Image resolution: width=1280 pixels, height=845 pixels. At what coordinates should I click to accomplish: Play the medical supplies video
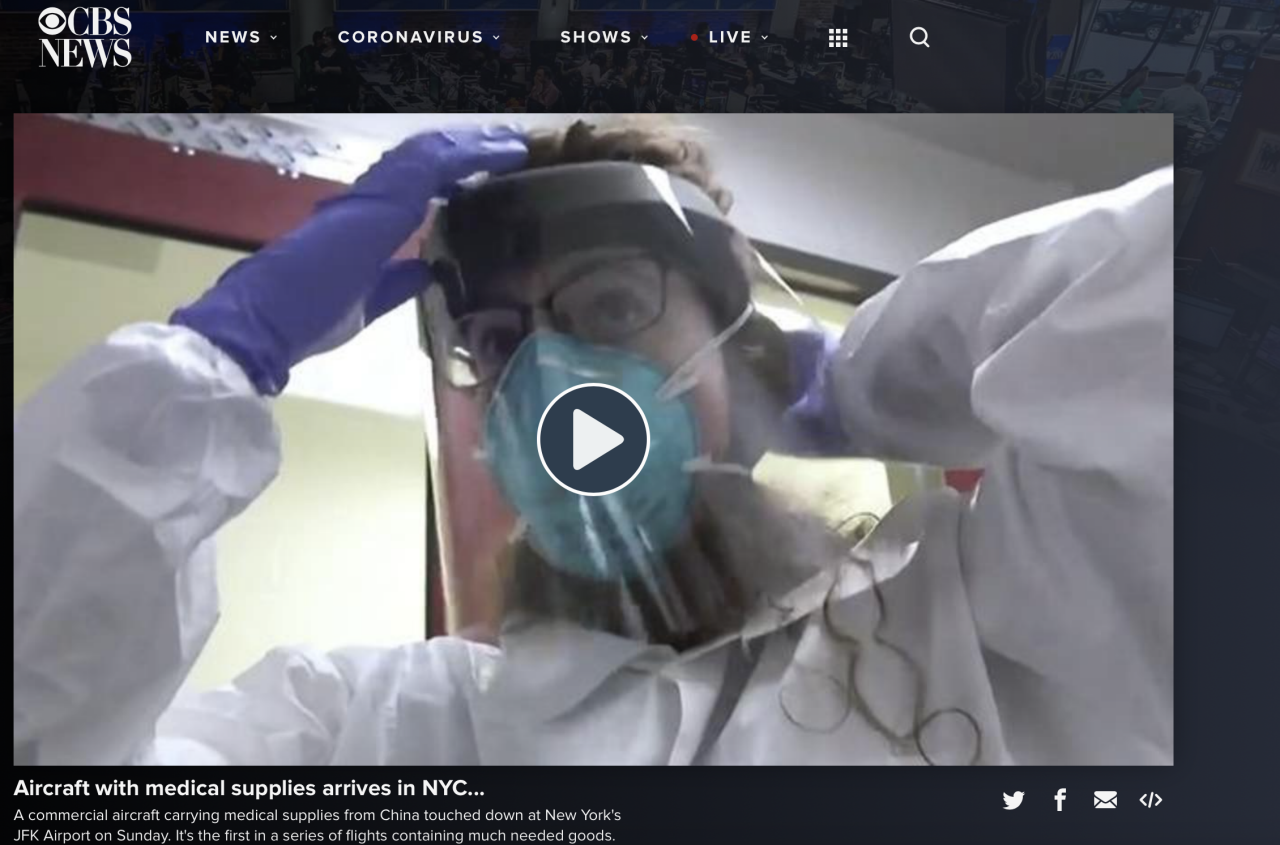(593, 439)
